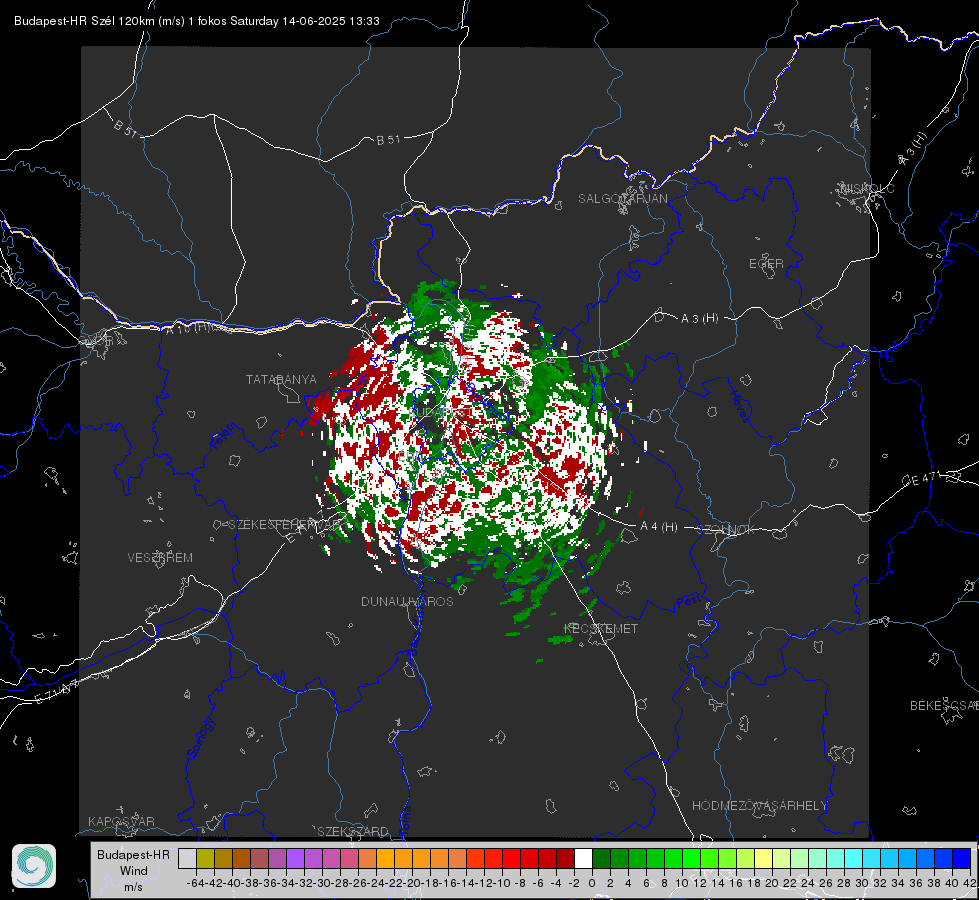This screenshot has height=900, width=979.
Task: Choose the cyan swatch above 28
Action: [854, 859]
